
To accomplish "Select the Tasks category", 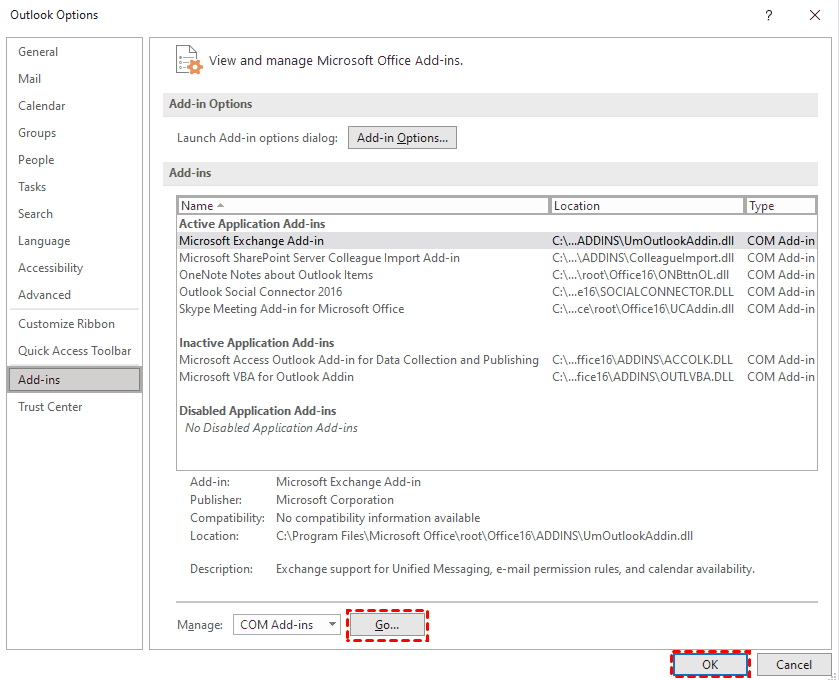I will click(x=32, y=187).
